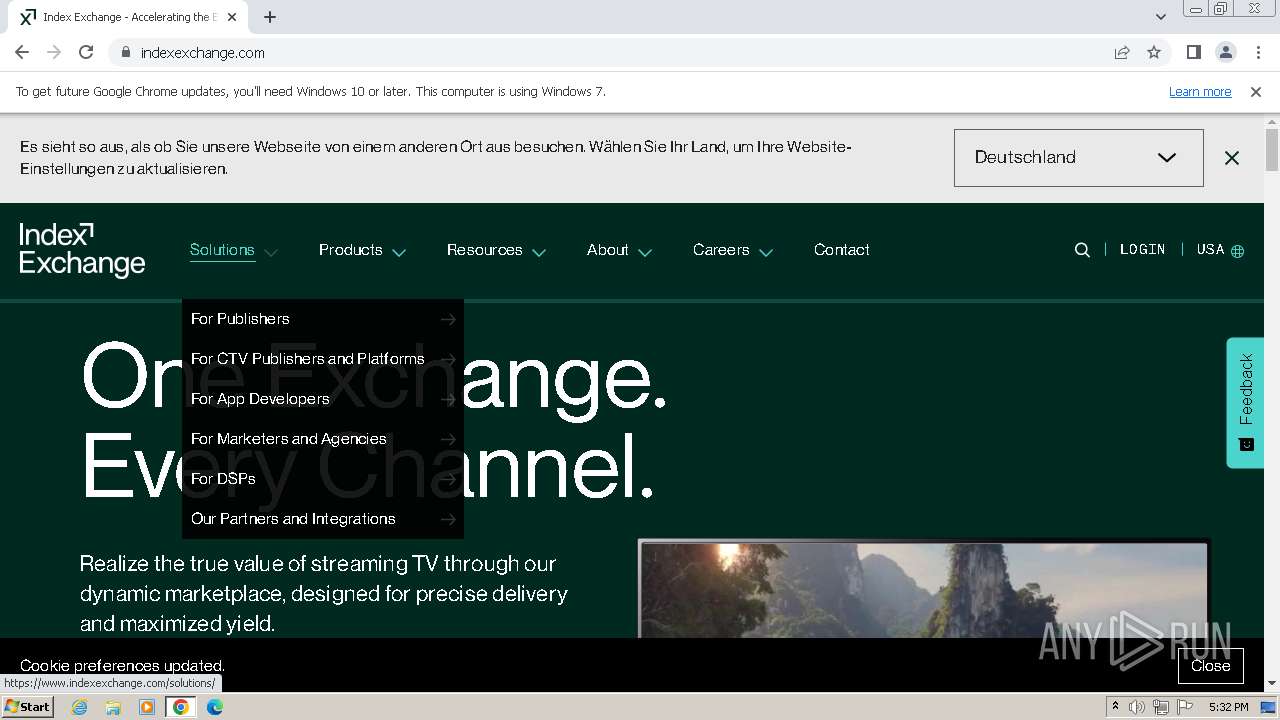
Task: Open the Resources navigation item
Action: tap(485, 250)
